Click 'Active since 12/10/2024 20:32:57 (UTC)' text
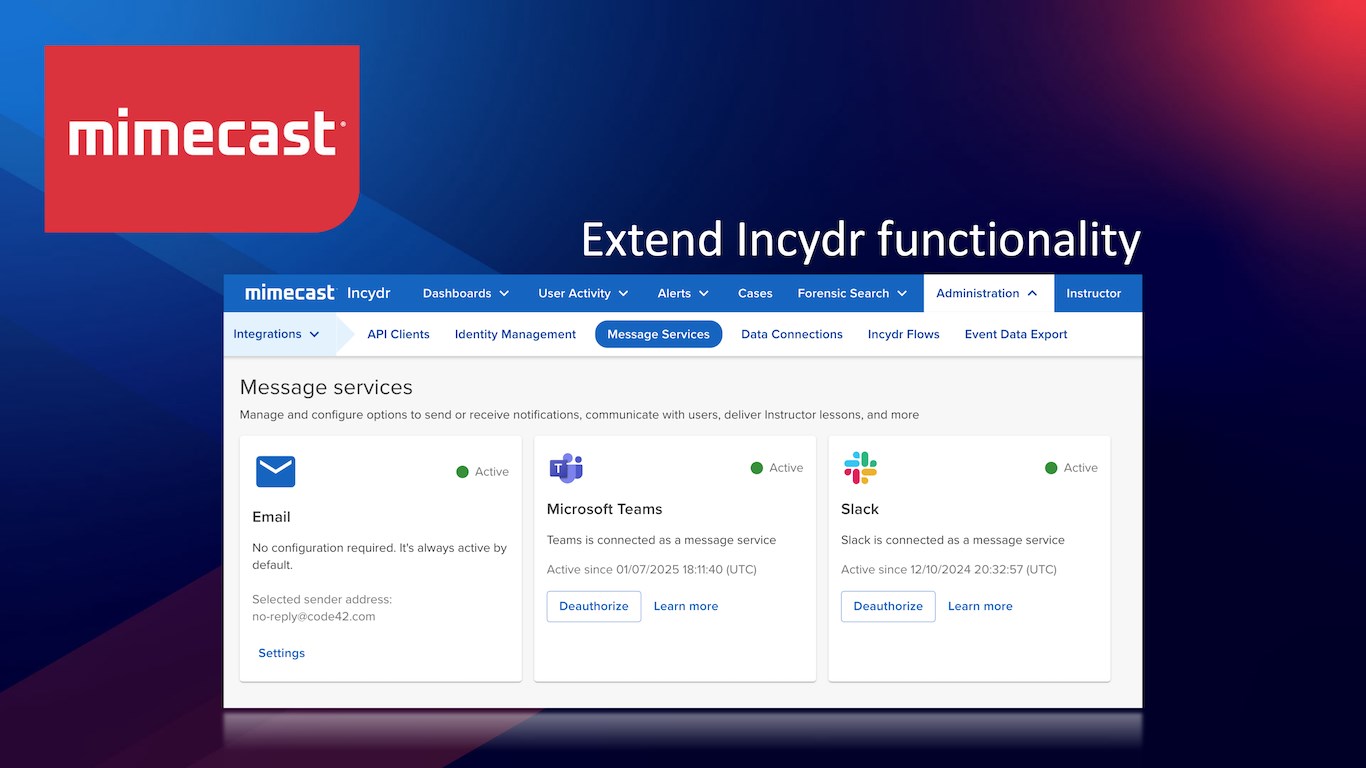Image resolution: width=1366 pixels, height=768 pixels. click(x=949, y=570)
